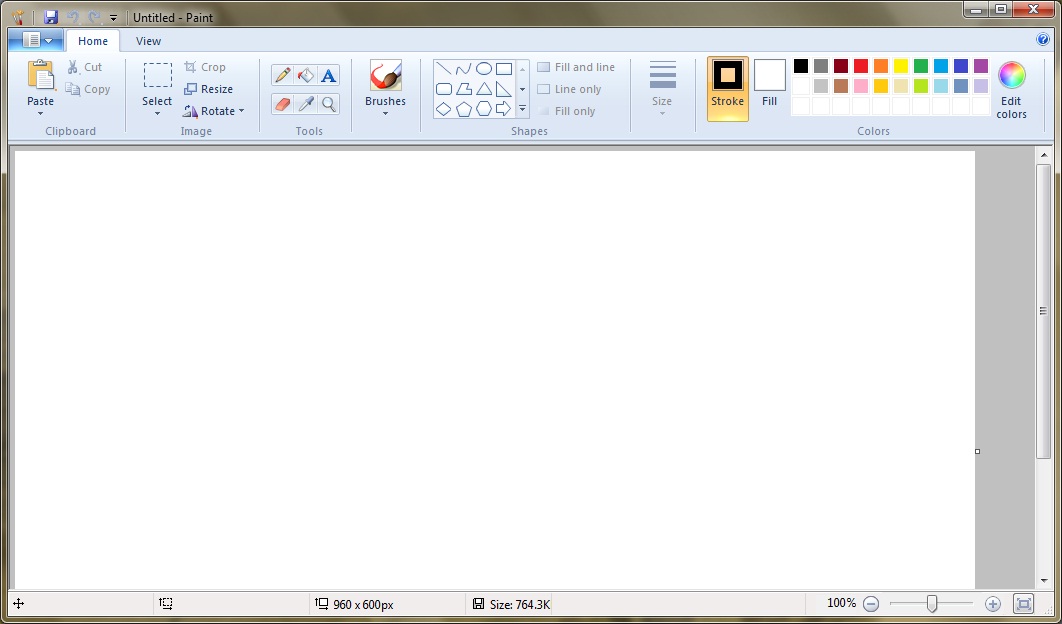1062x624 pixels.
Task: Select the Magnifier tool
Action: click(328, 104)
